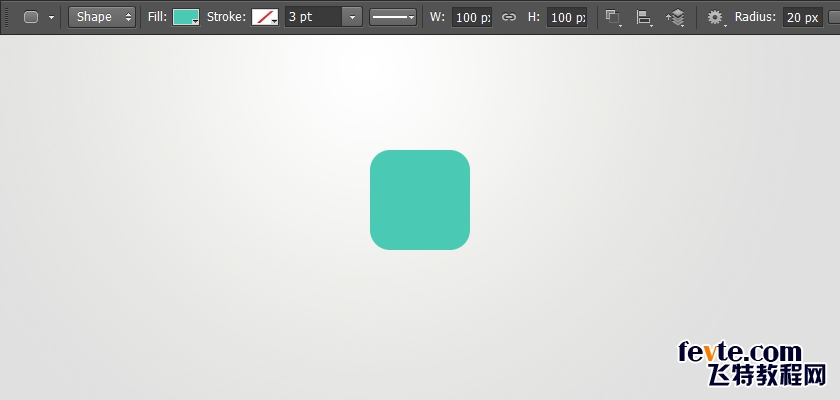Screen dimensions: 840x400
Task: Open the stroke line type options
Action: 393,17
